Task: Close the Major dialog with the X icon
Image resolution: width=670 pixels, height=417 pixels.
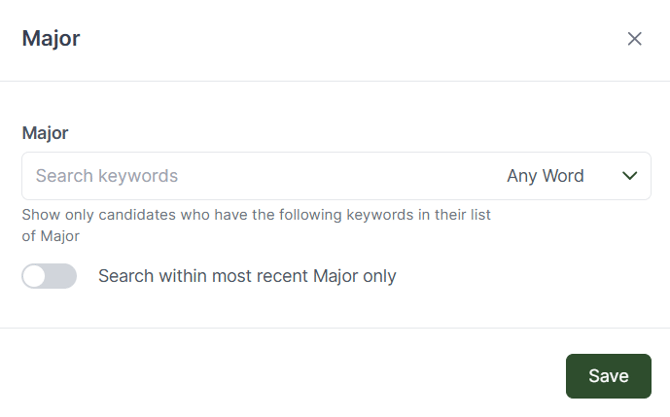Action: 634,39
